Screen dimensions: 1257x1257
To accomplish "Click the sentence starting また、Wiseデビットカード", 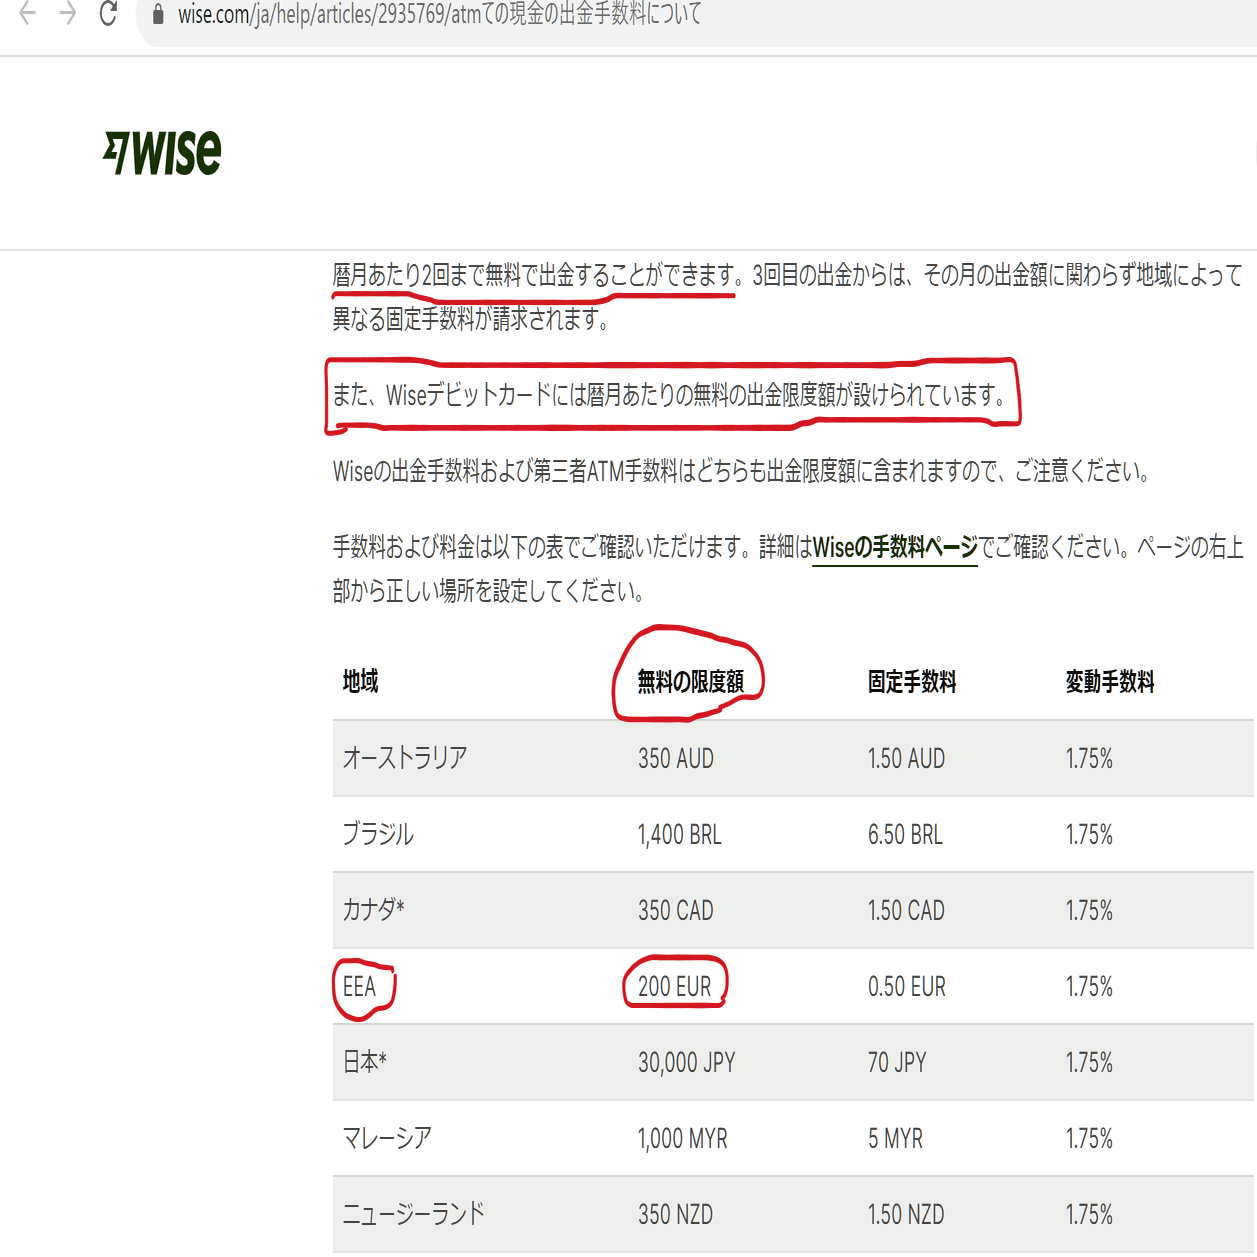I will tap(670, 395).
